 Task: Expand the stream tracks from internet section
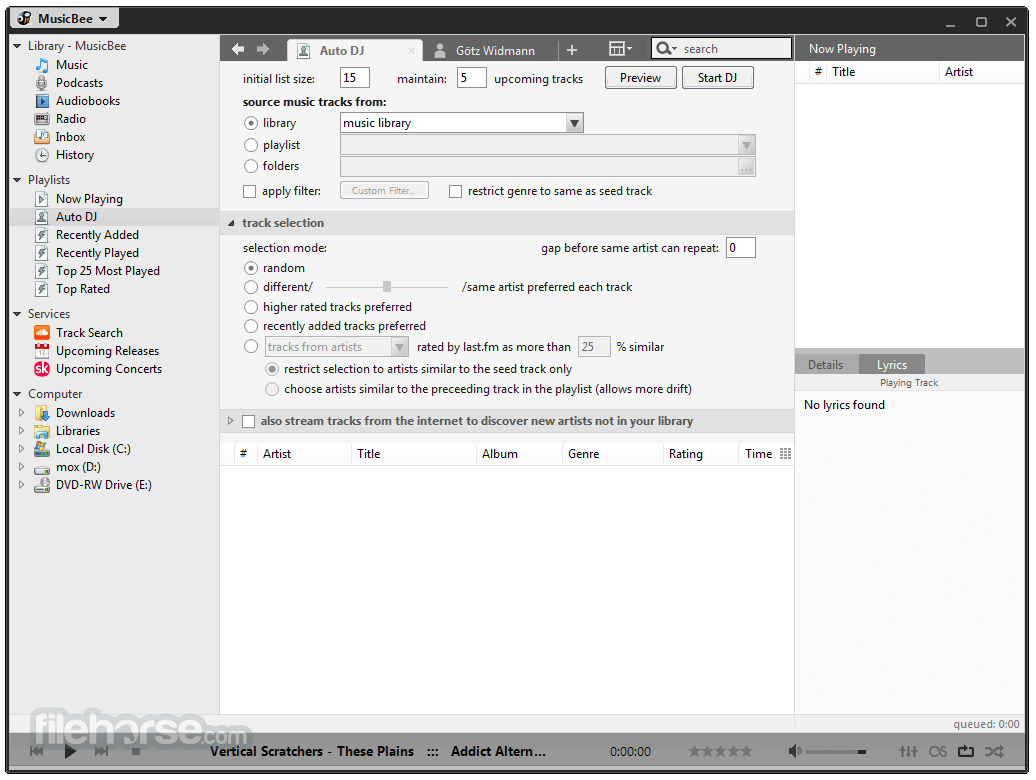[231, 421]
